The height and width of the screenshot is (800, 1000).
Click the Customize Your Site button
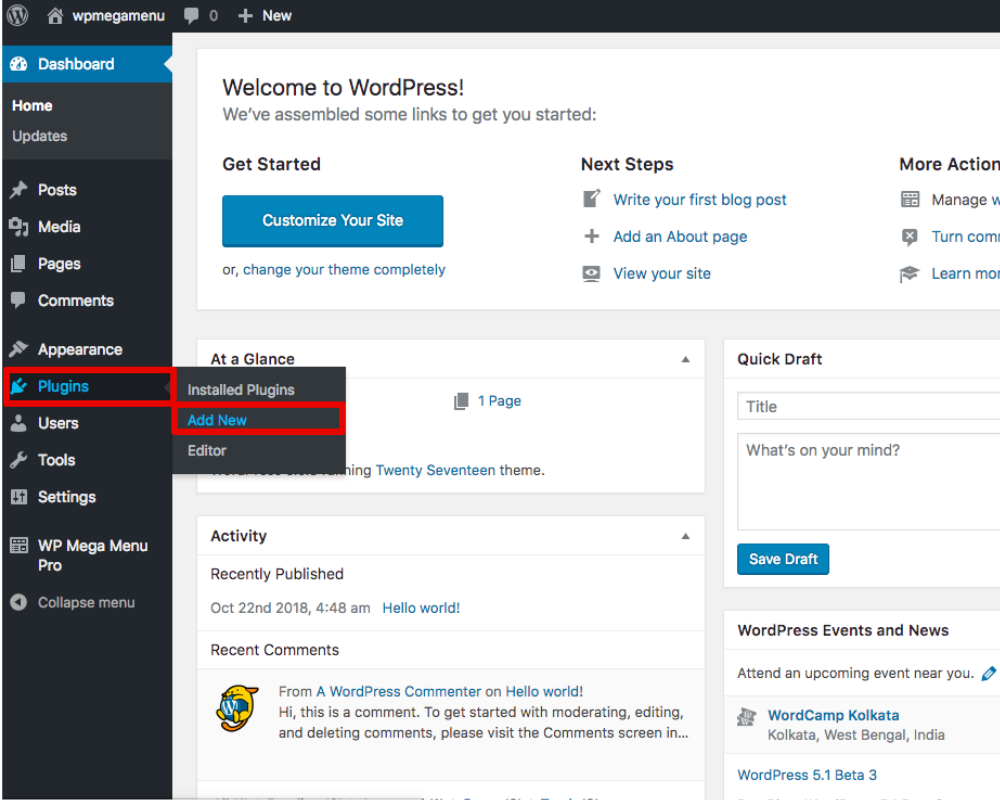pyautogui.click(x=333, y=221)
